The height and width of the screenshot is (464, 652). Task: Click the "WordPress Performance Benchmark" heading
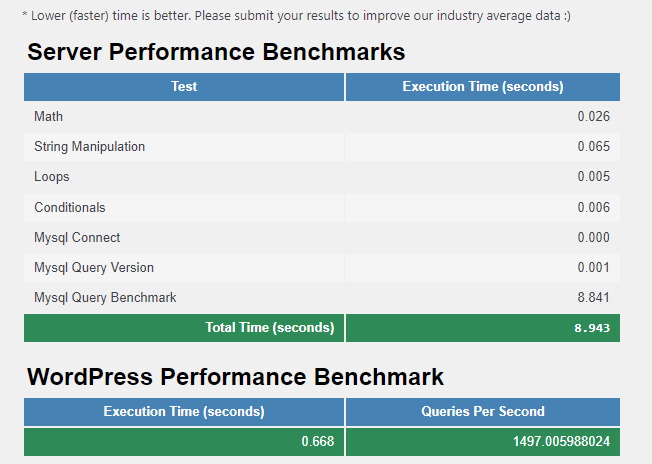tap(235, 377)
